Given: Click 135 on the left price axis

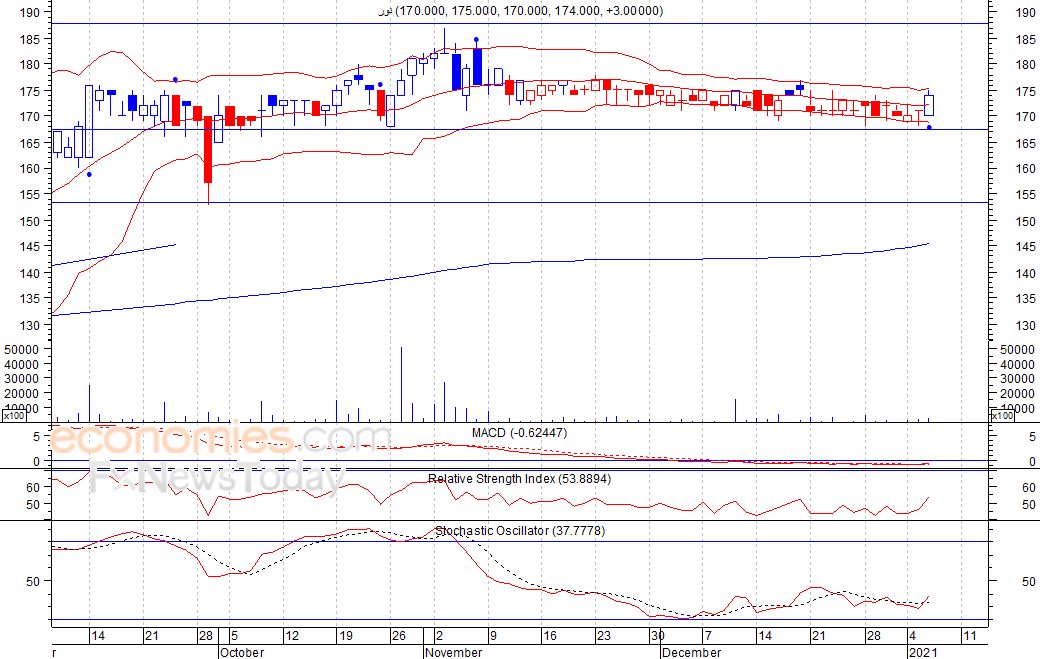Looking at the screenshot, I should point(30,299).
